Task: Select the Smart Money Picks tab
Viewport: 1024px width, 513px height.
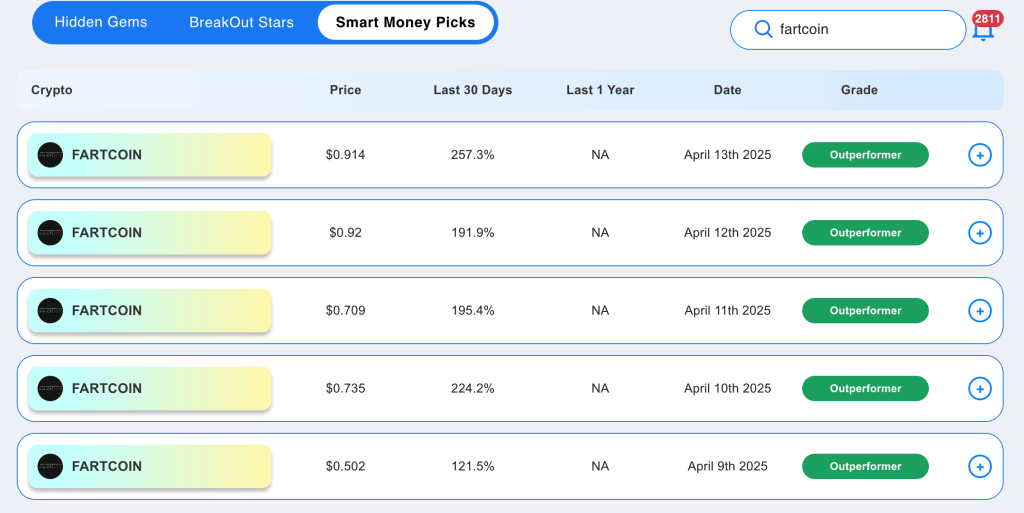Action: pyautogui.click(x=406, y=22)
